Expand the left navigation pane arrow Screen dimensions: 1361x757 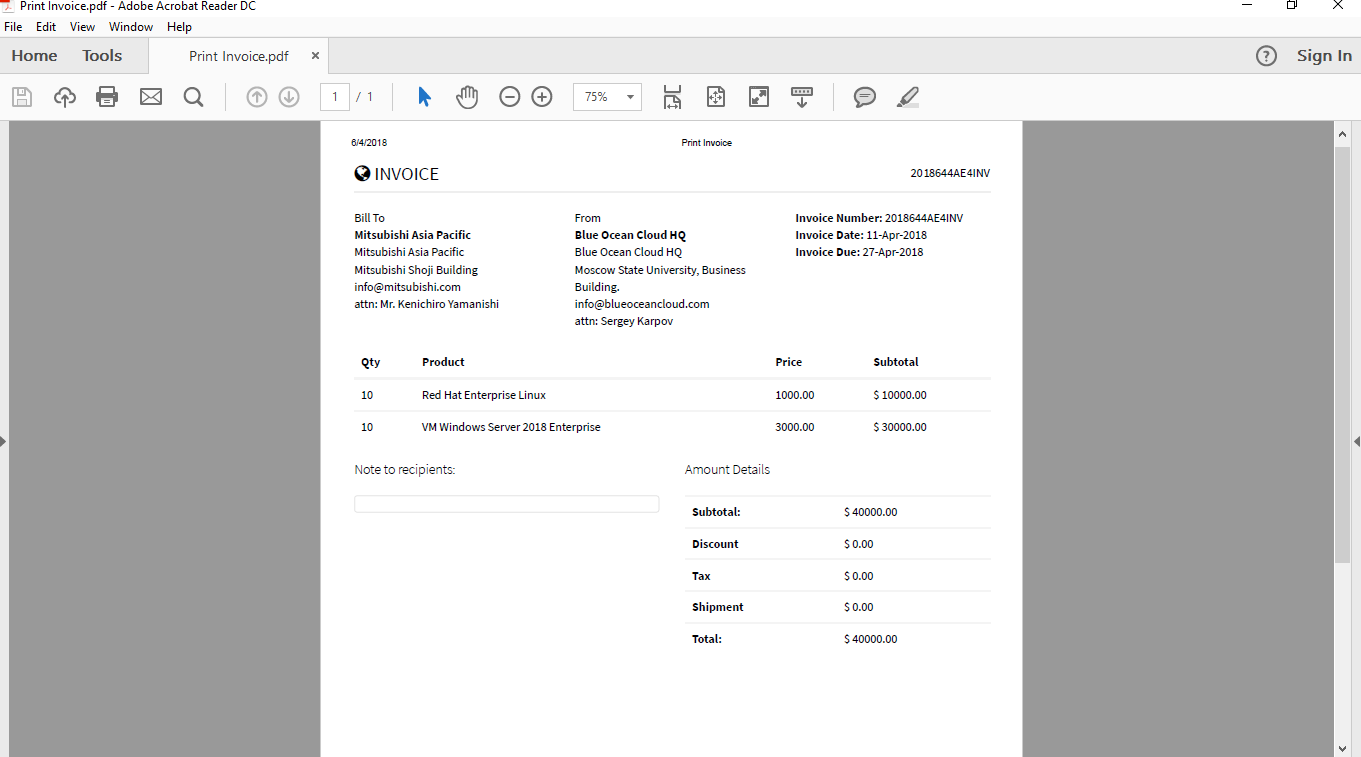point(4,441)
